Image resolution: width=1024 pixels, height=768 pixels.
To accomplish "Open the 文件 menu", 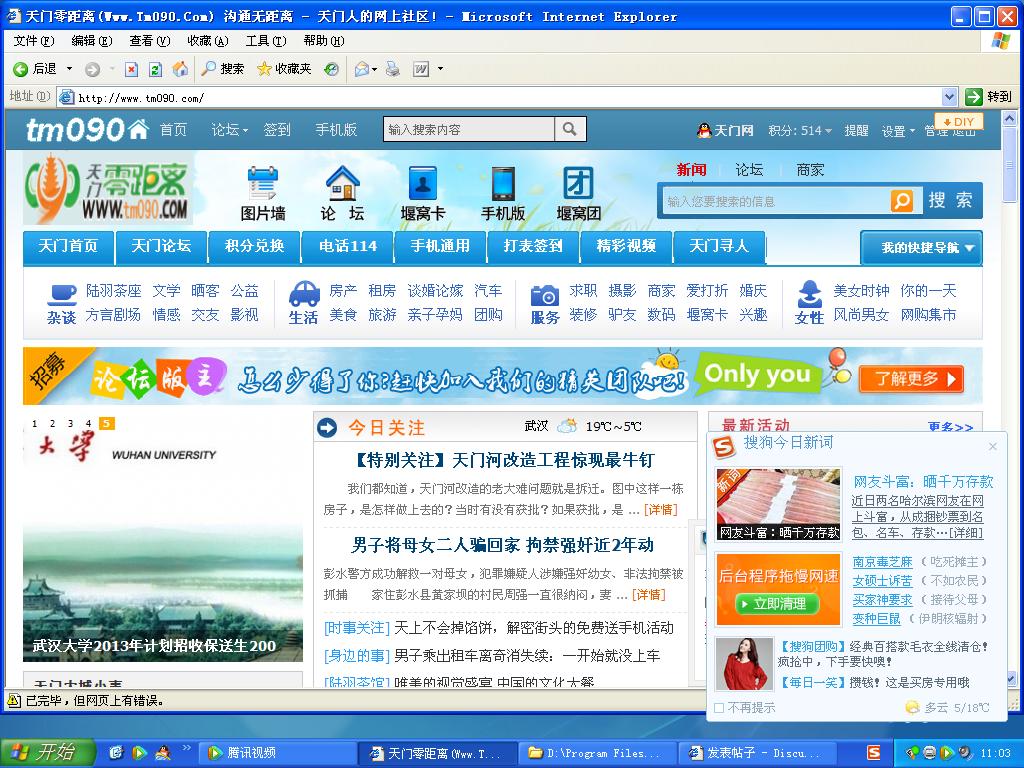I will tap(34, 40).
